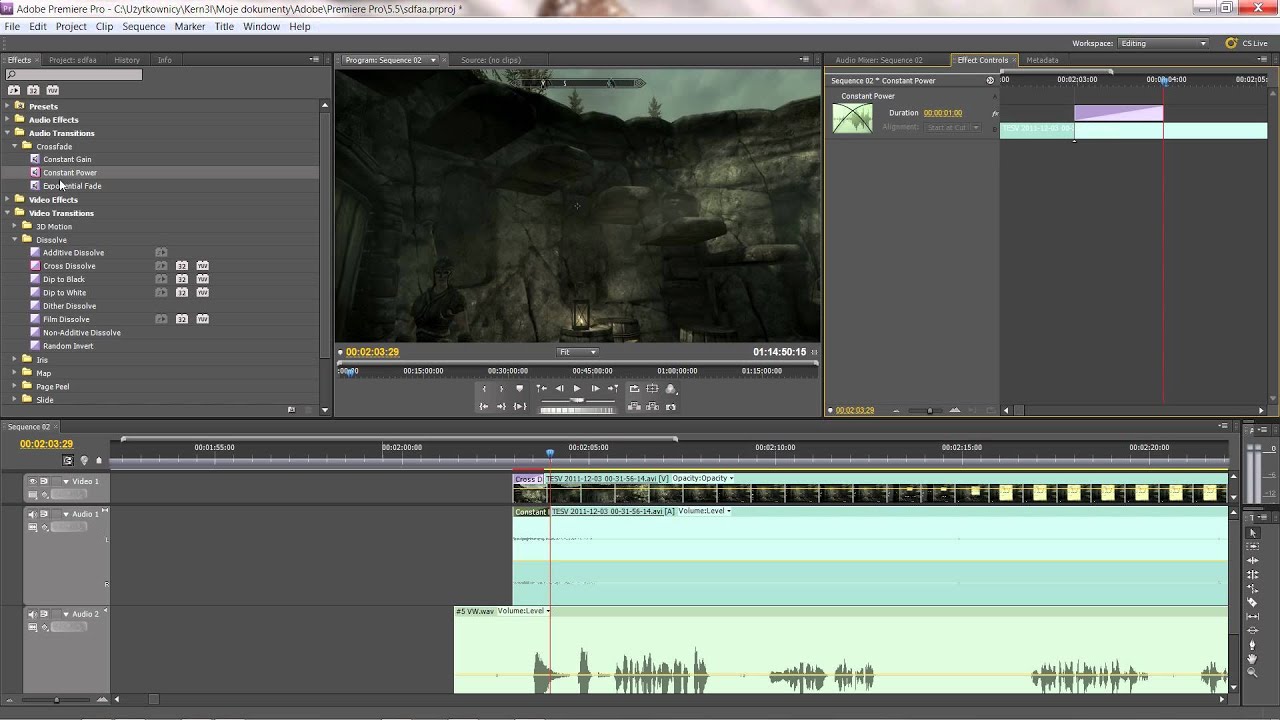
Task: Select the Ripple Edit tool
Action: tap(1252, 560)
